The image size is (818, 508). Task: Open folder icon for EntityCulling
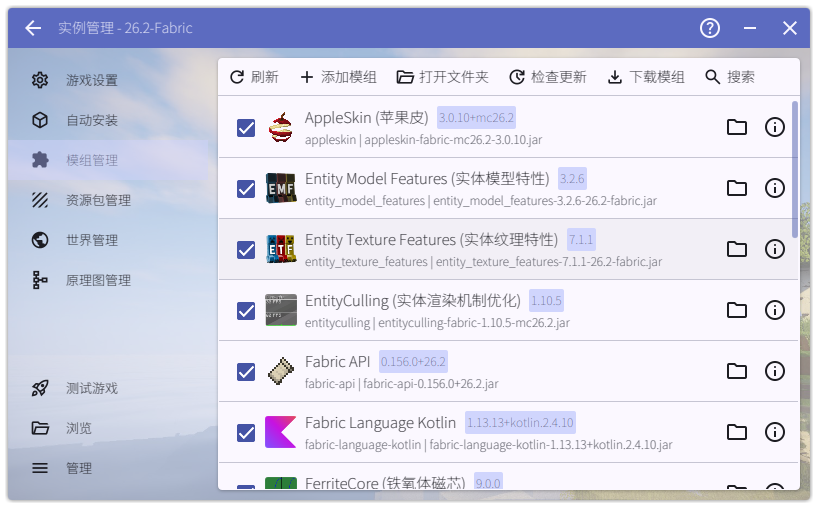pyautogui.click(x=737, y=310)
